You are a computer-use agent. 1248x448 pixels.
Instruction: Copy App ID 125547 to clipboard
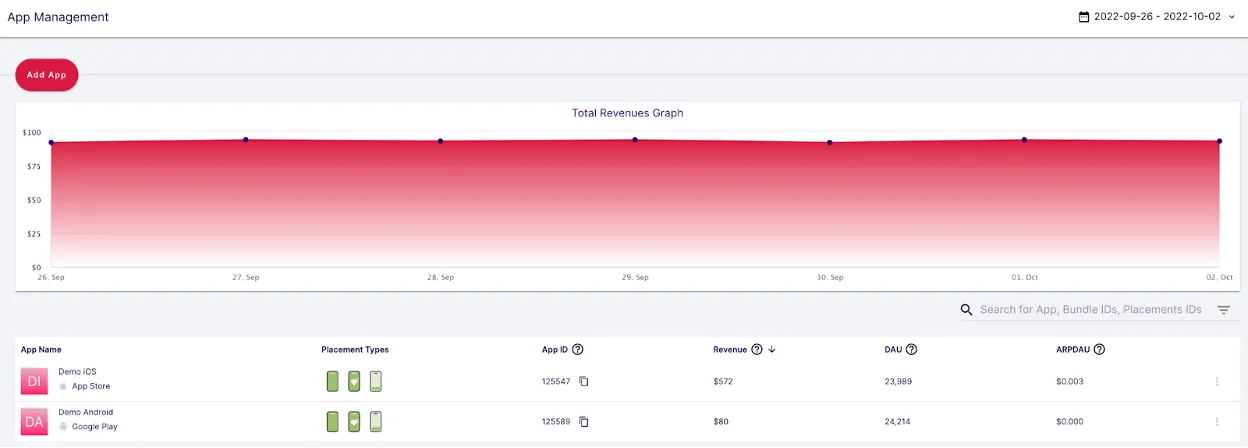click(x=584, y=381)
